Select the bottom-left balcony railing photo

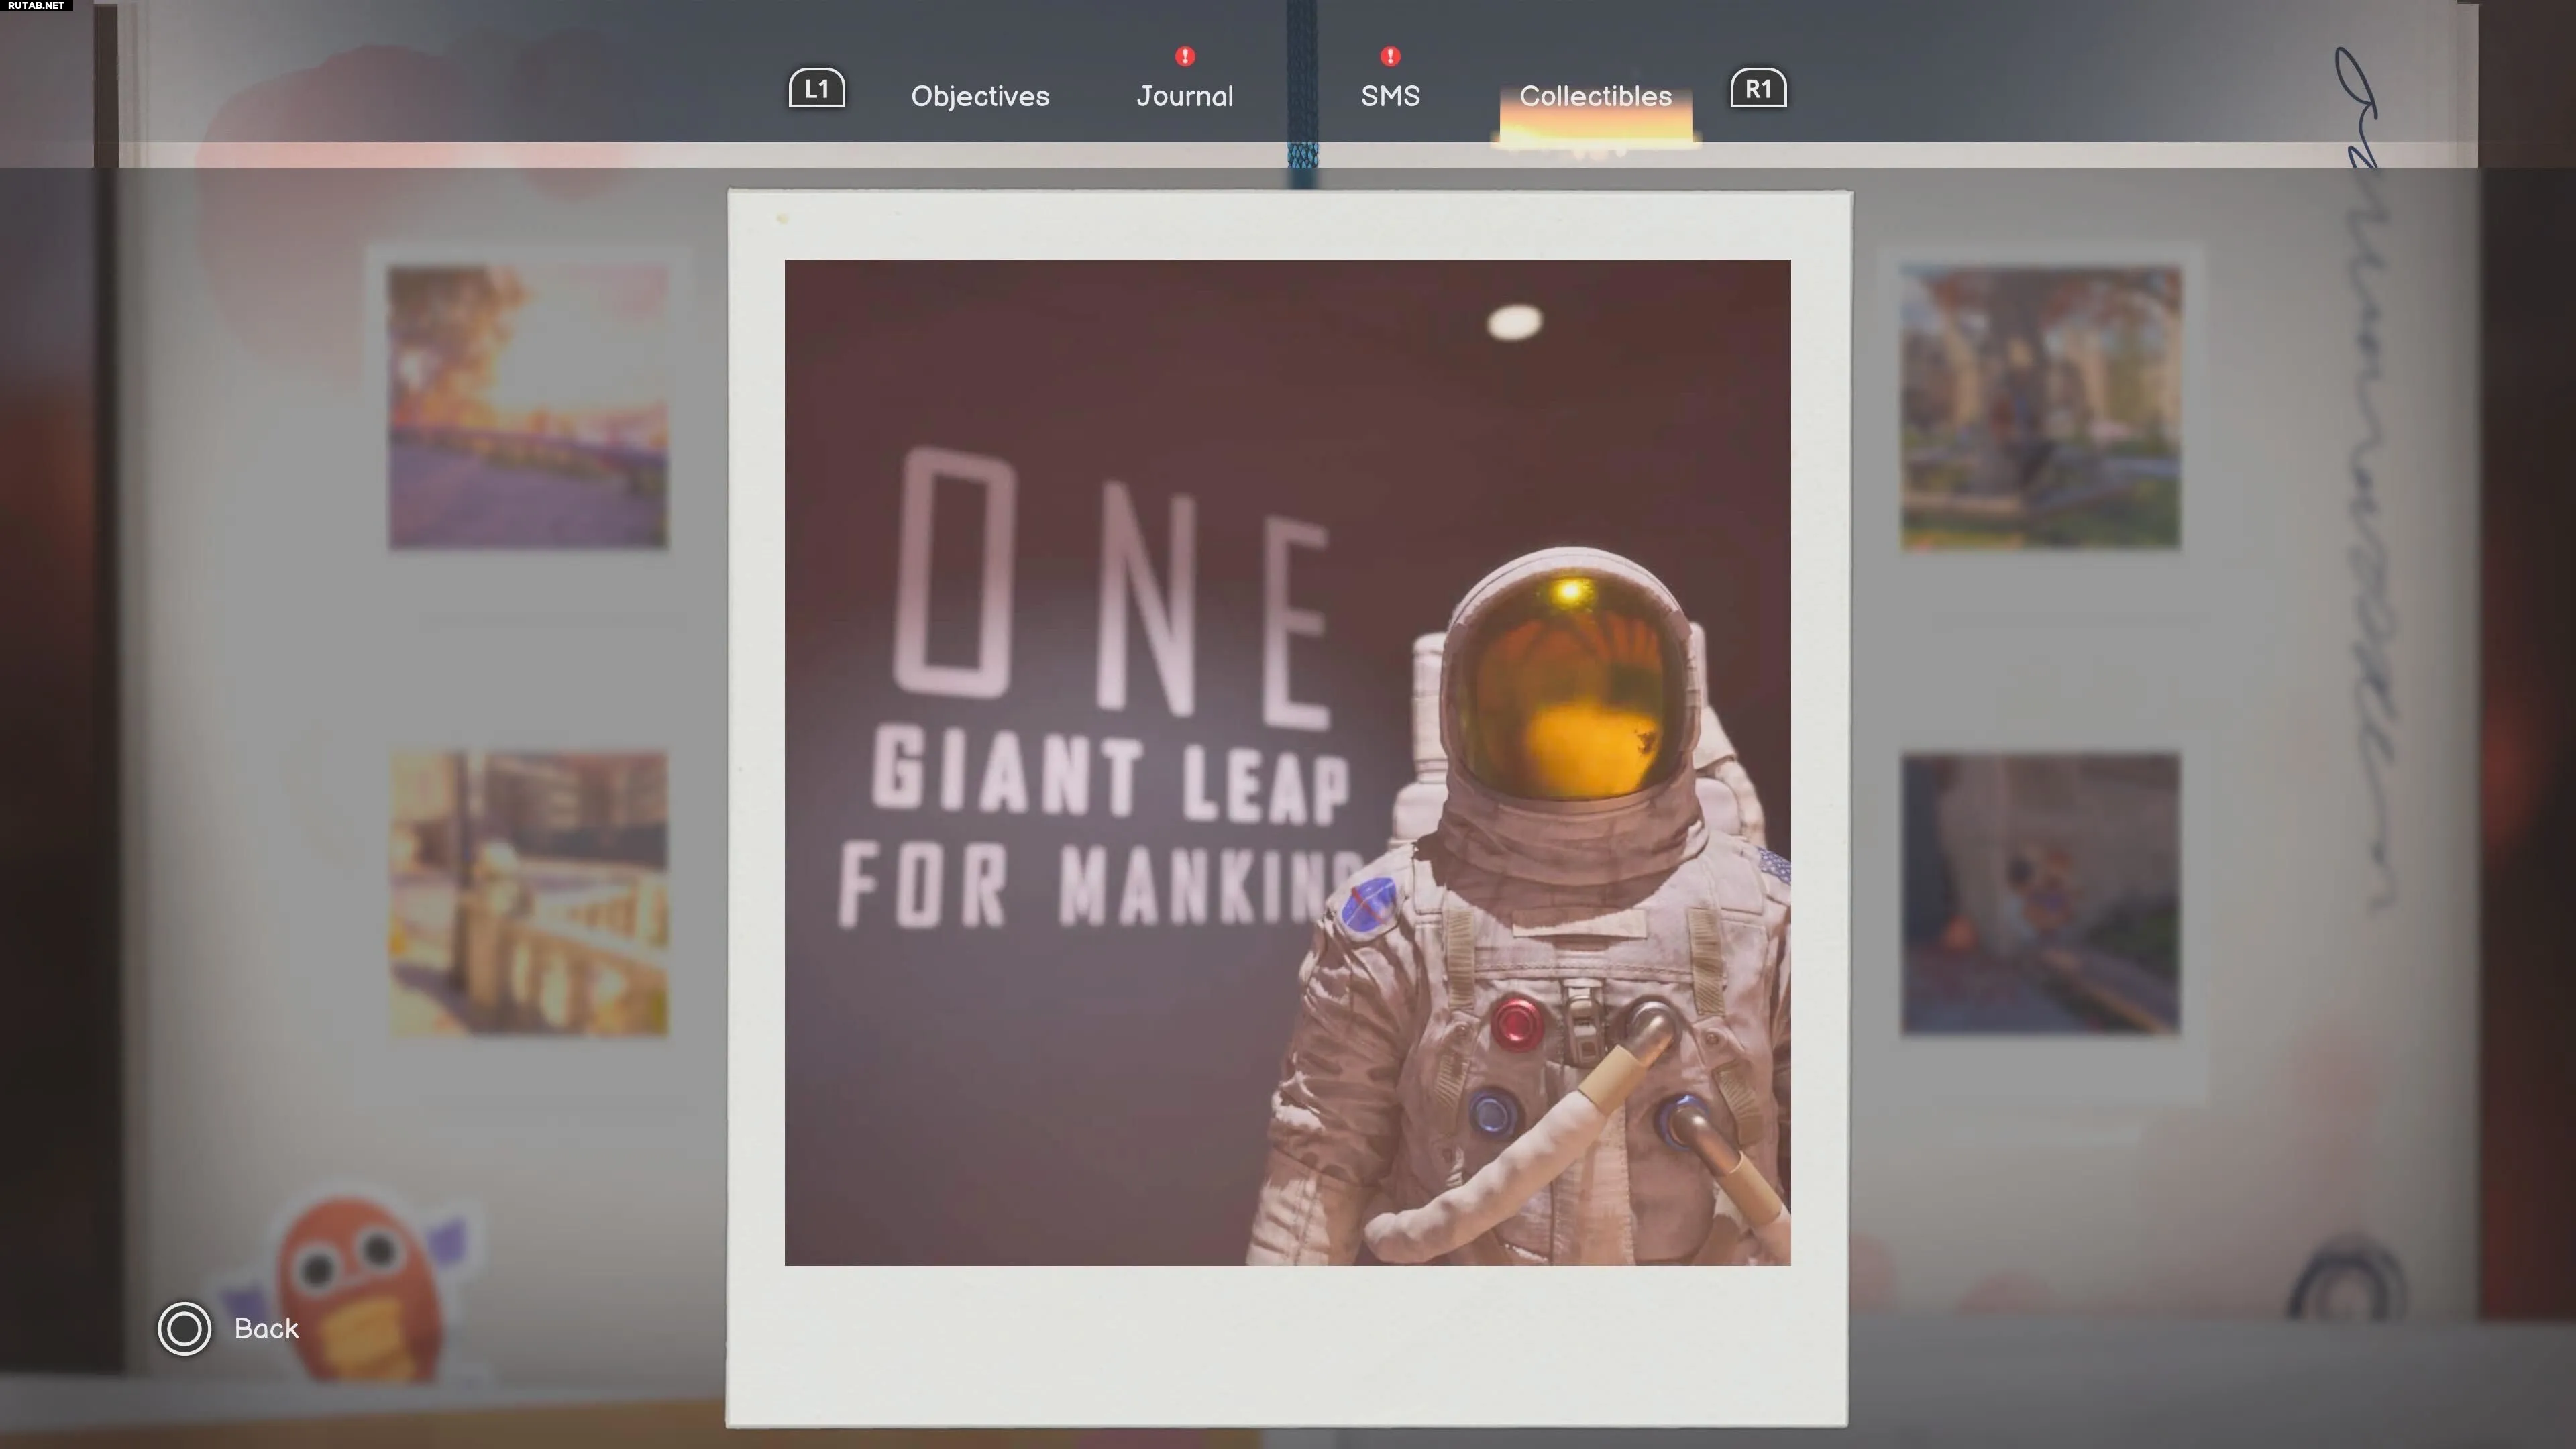pyautogui.click(x=528, y=893)
